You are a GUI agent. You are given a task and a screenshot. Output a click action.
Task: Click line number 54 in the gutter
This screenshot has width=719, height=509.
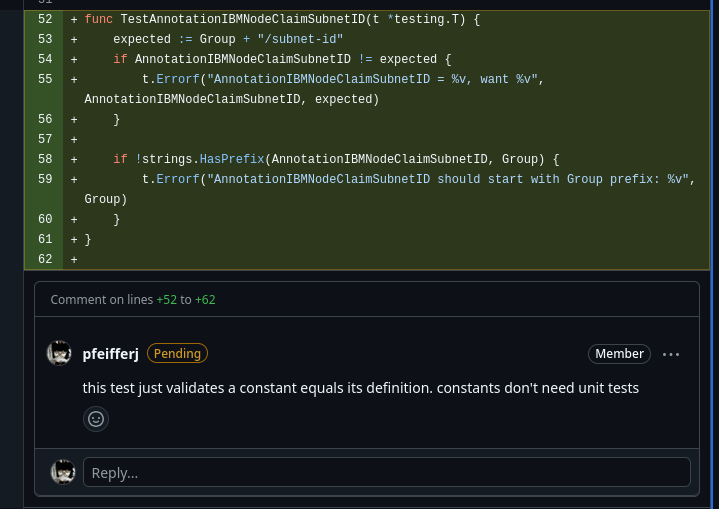click(45, 60)
